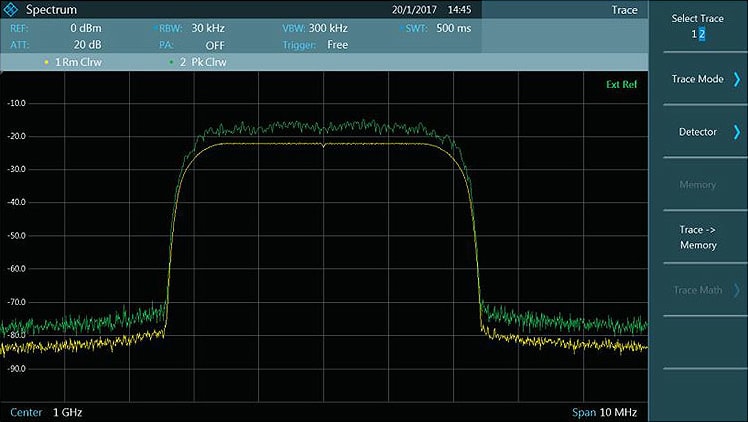
Task: Tap the Ext Ref indicator
Action: (x=621, y=84)
